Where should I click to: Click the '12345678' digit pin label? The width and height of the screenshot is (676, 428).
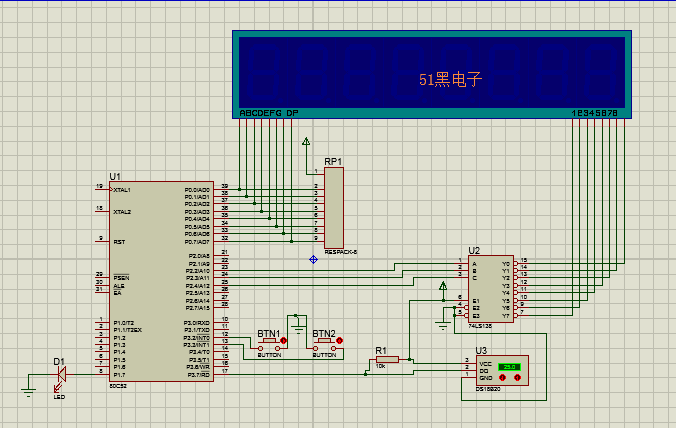595,113
